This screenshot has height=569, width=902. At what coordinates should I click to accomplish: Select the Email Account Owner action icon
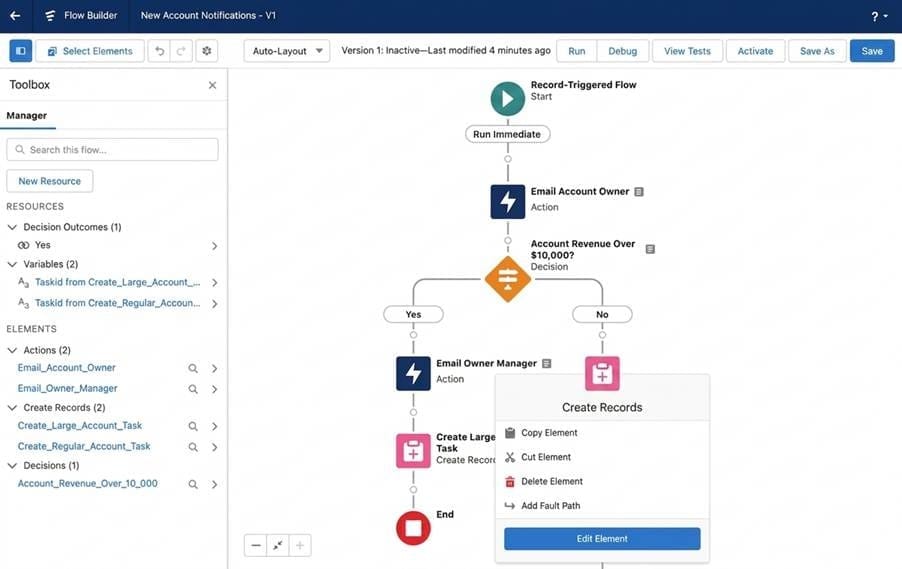point(507,201)
